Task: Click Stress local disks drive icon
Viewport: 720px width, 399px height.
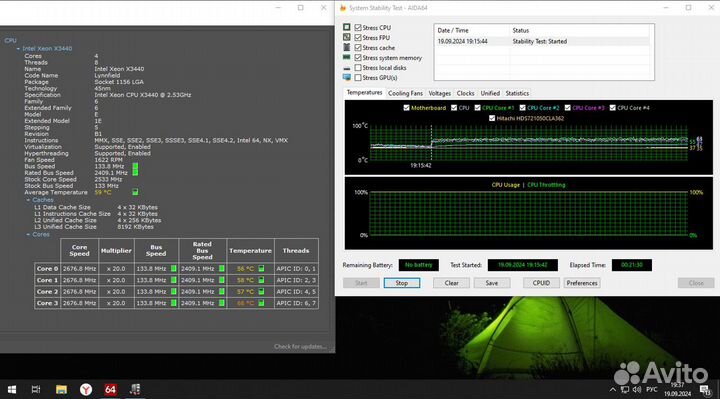Action: tap(347, 68)
